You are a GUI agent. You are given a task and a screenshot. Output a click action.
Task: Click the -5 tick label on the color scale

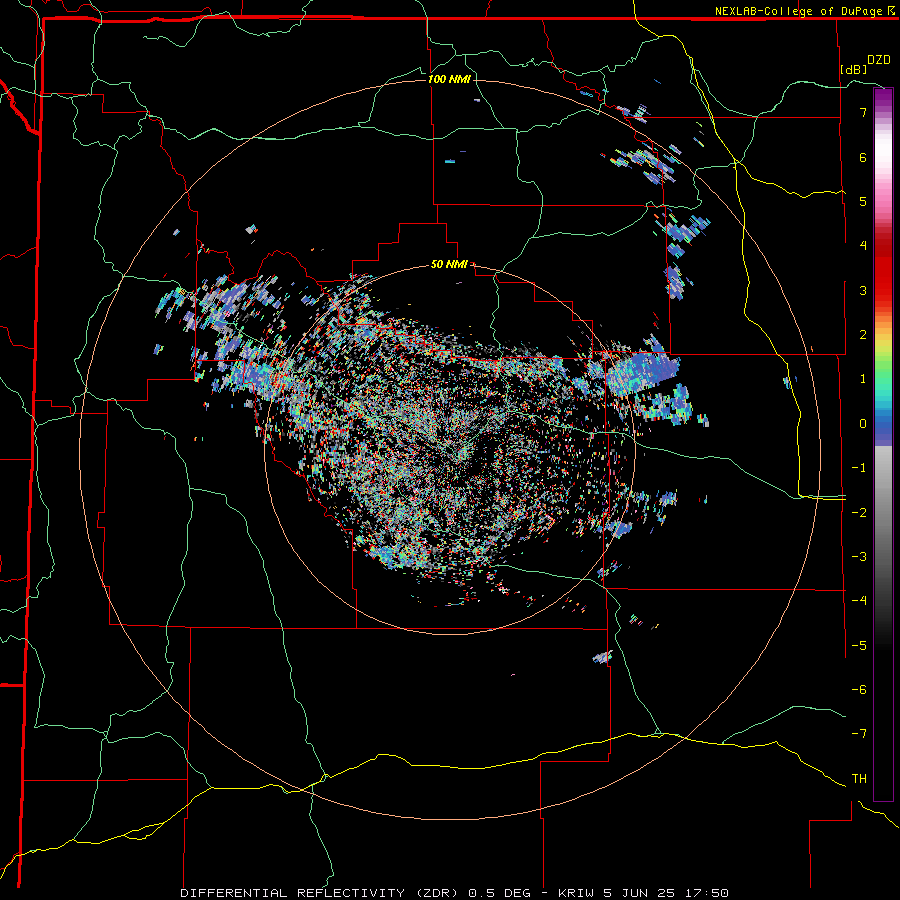pos(859,646)
